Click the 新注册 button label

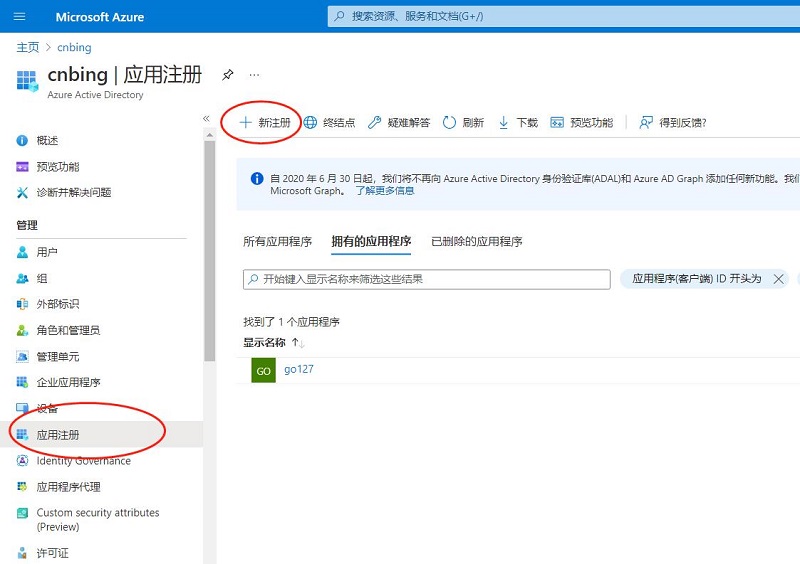pos(274,122)
